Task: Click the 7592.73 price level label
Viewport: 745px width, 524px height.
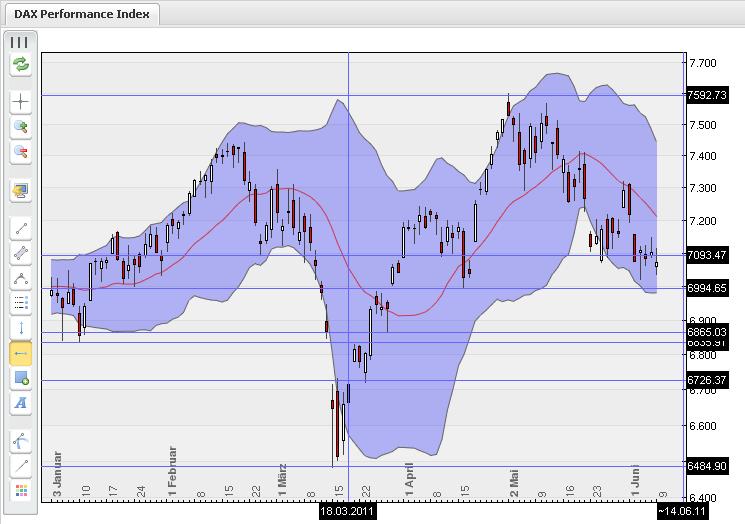Action: tap(707, 95)
